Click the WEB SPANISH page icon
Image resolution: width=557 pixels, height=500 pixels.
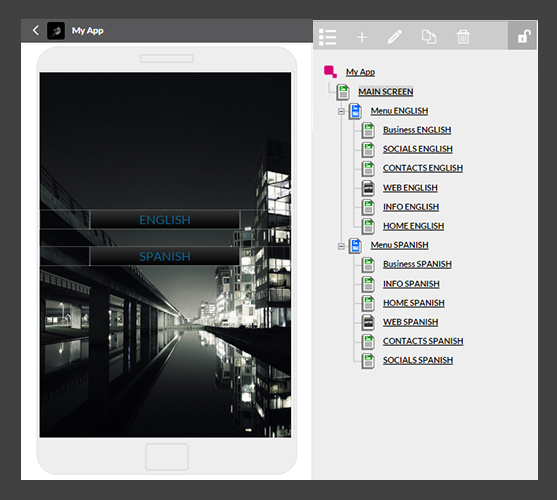[x=368, y=322]
